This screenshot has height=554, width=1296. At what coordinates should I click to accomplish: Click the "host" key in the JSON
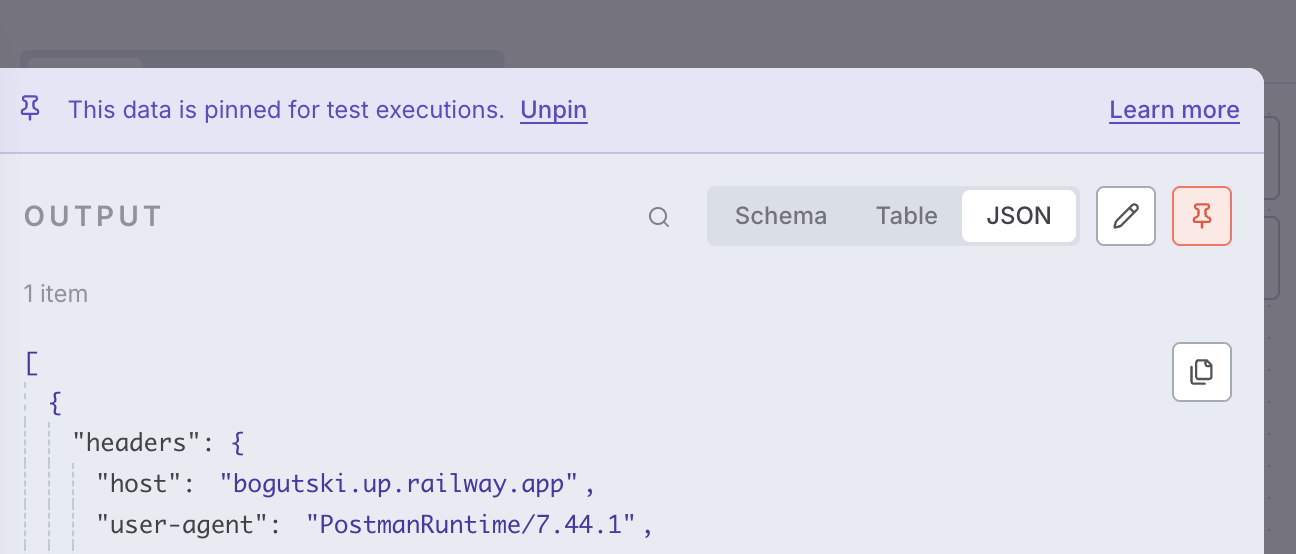[x=140, y=484]
